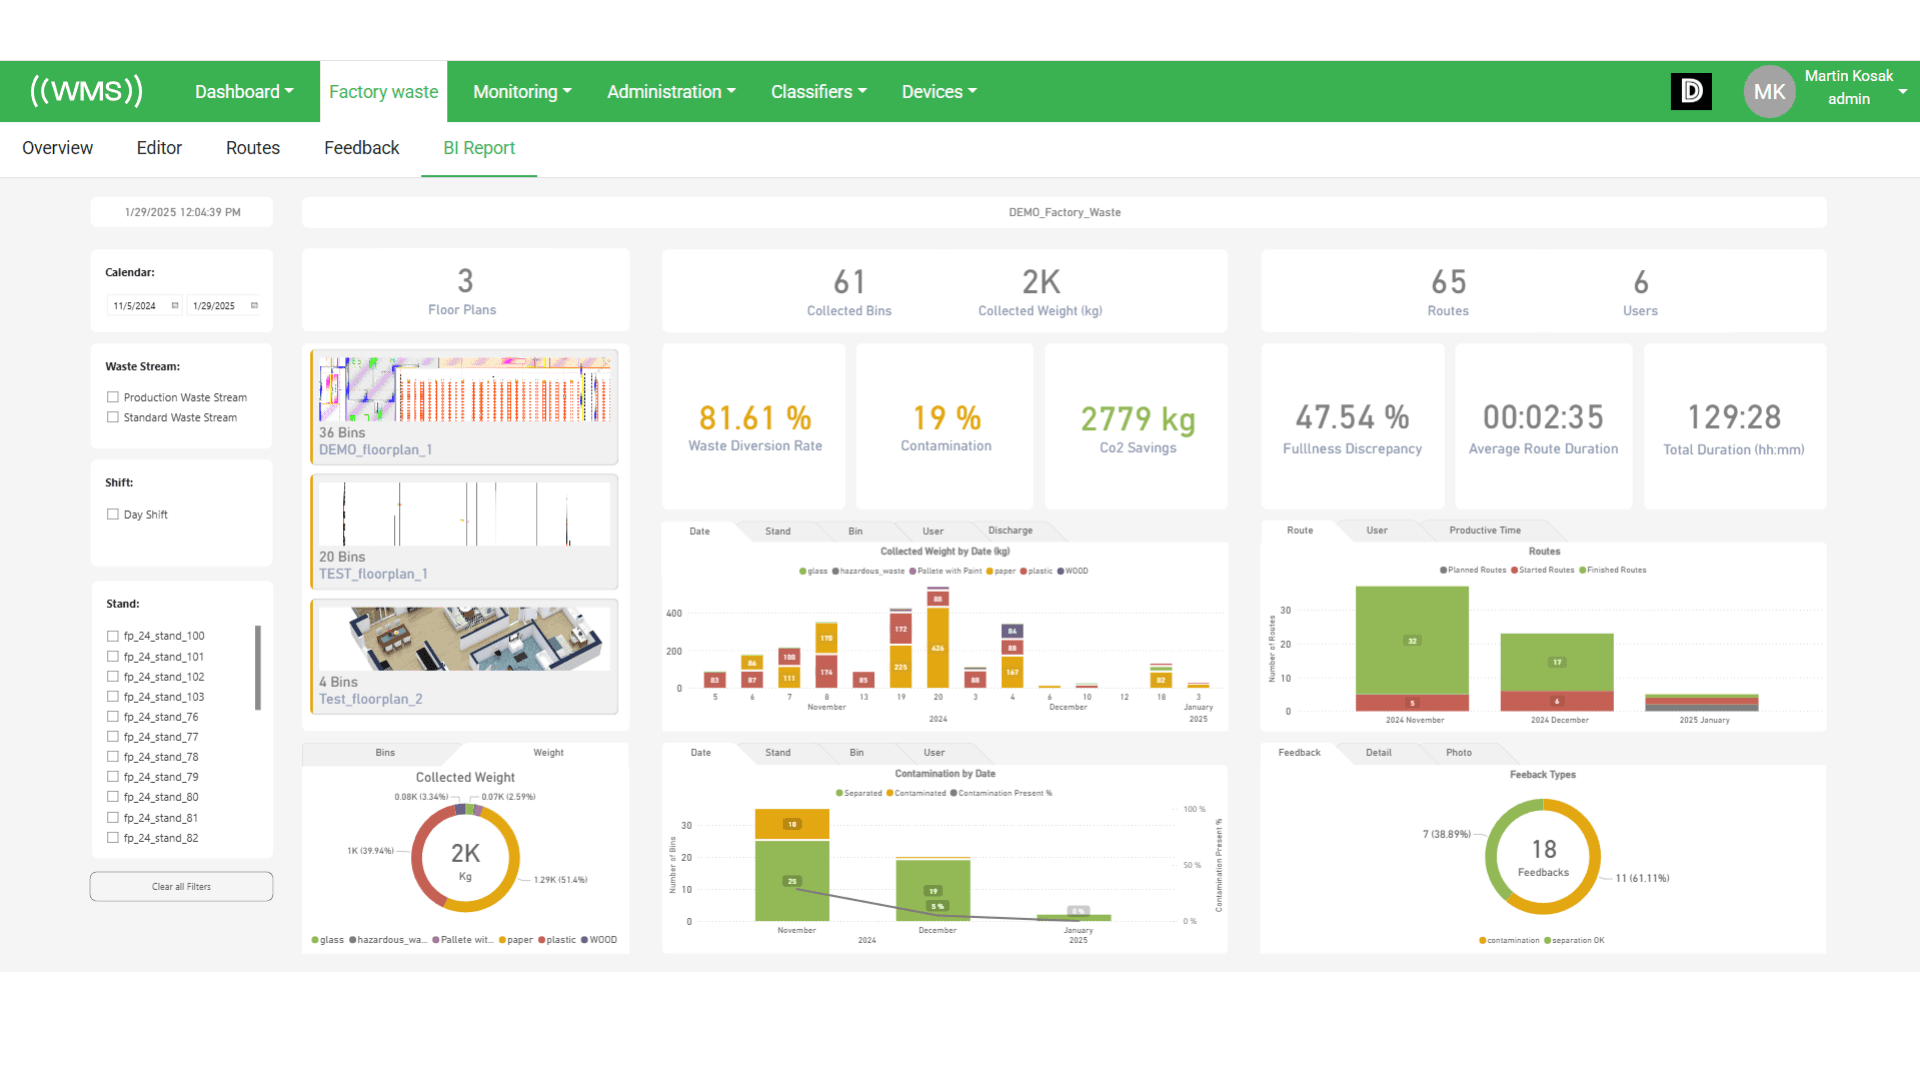
Task: Click the Stand list scrollbar
Action: (258, 668)
